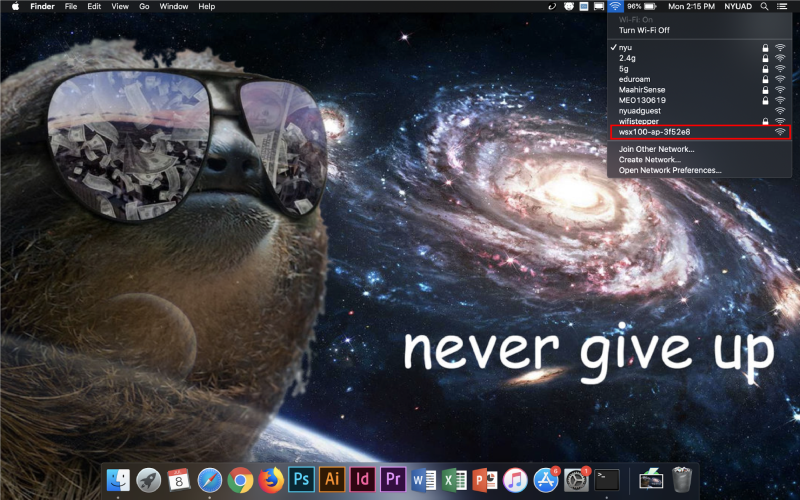Image resolution: width=800 pixels, height=500 pixels.
Task: Open System Preferences gear in Dock
Action: click(577, 480)
